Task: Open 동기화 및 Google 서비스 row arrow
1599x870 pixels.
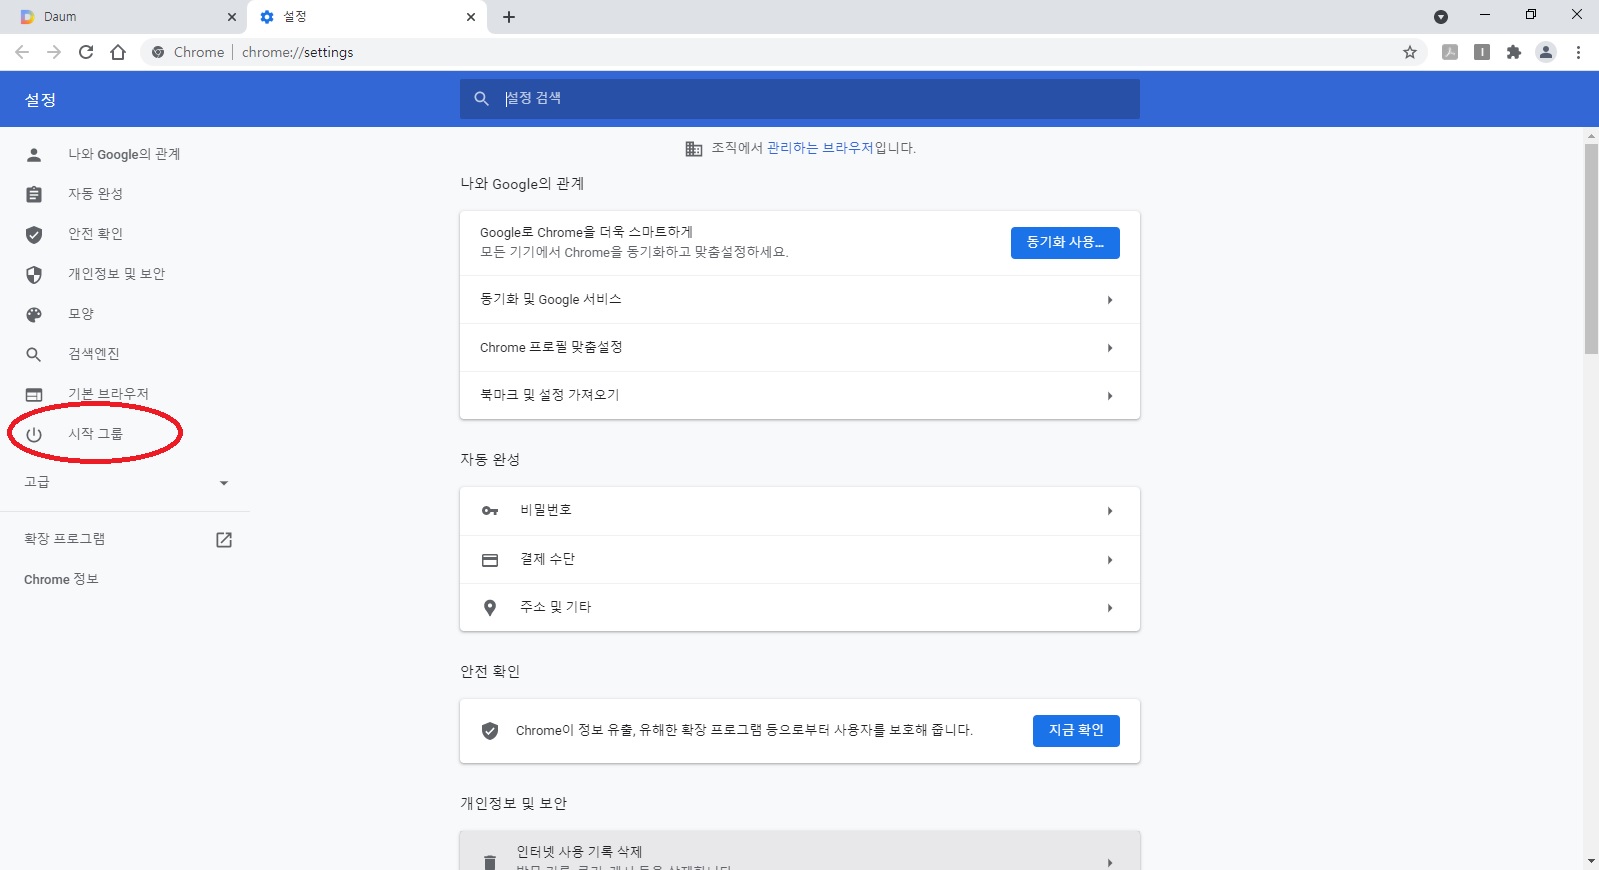Action: point(1110,300)
